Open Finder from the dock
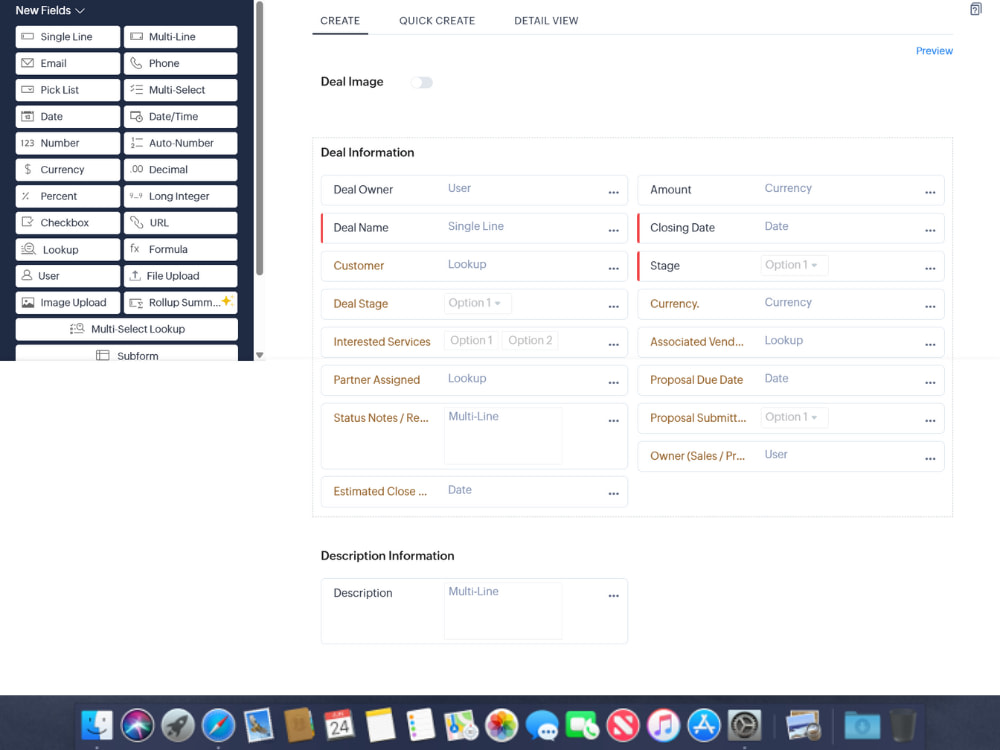 pyautogui.click(x=97, y=725)
